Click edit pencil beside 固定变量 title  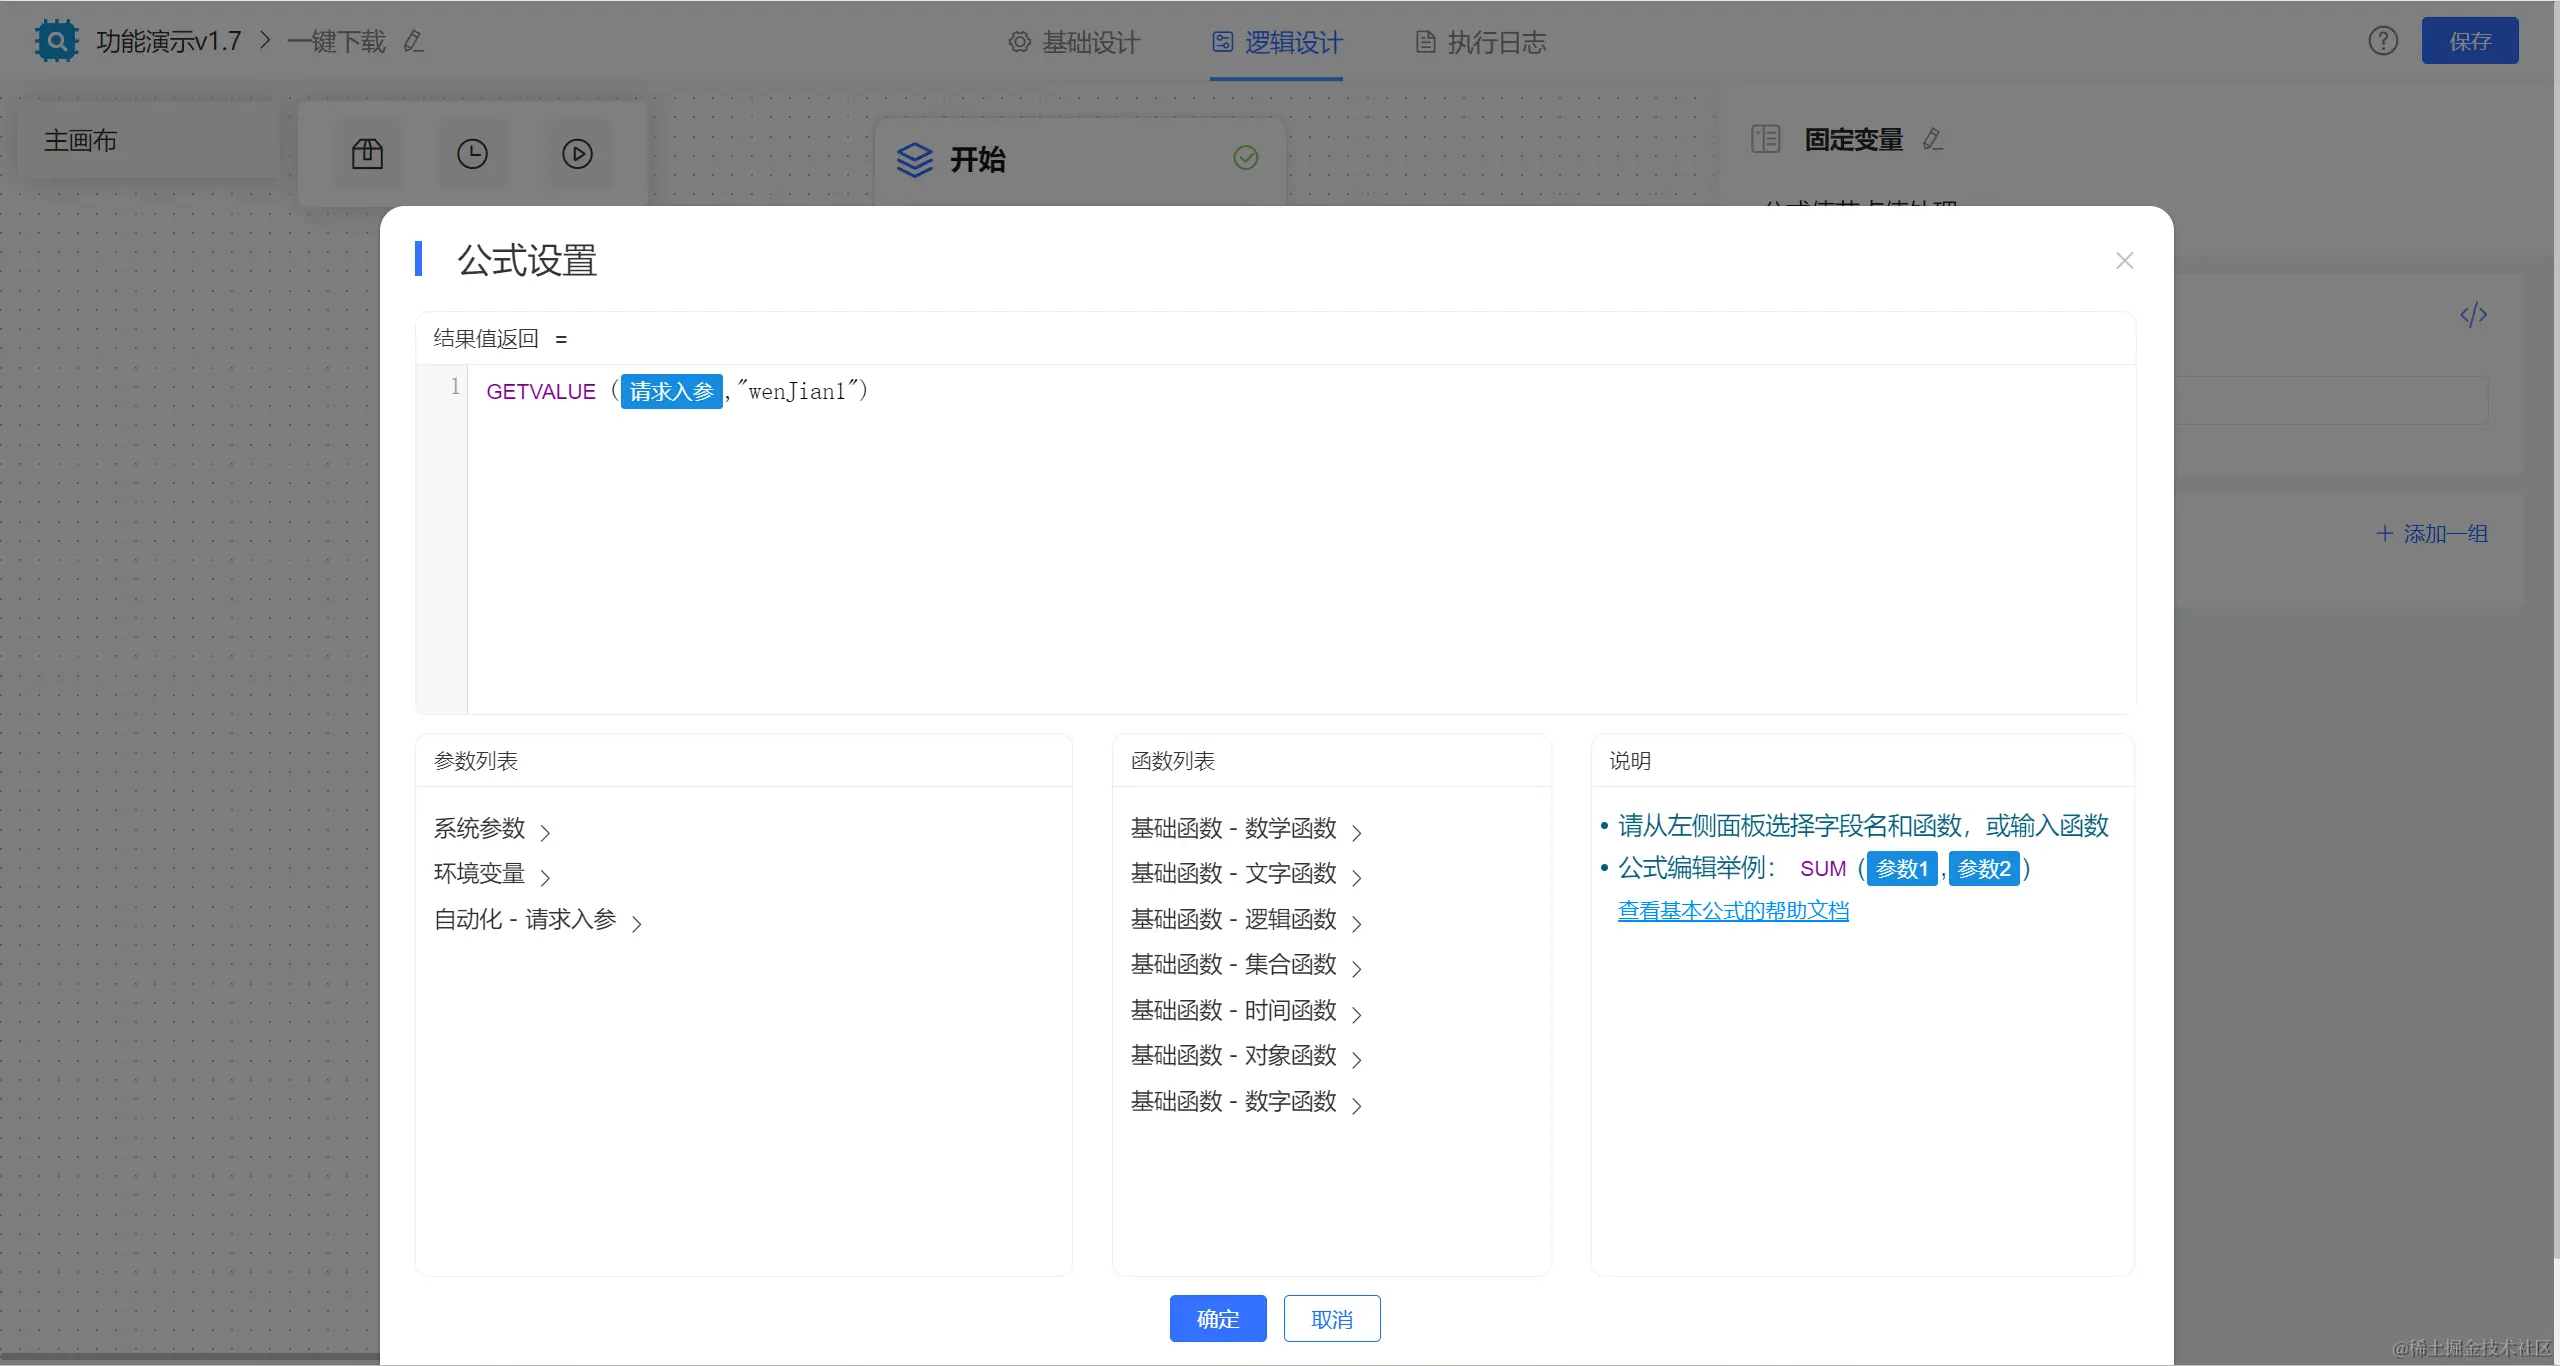pos(1933,139)
